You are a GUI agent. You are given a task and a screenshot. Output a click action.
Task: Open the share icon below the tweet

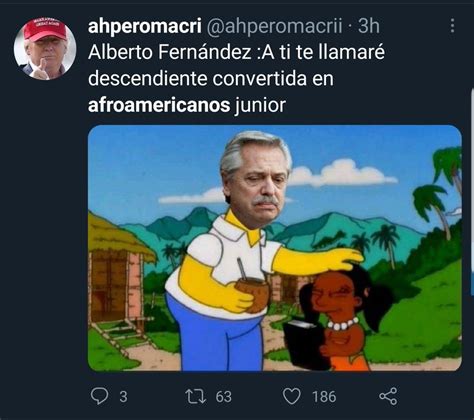[388, 396]
